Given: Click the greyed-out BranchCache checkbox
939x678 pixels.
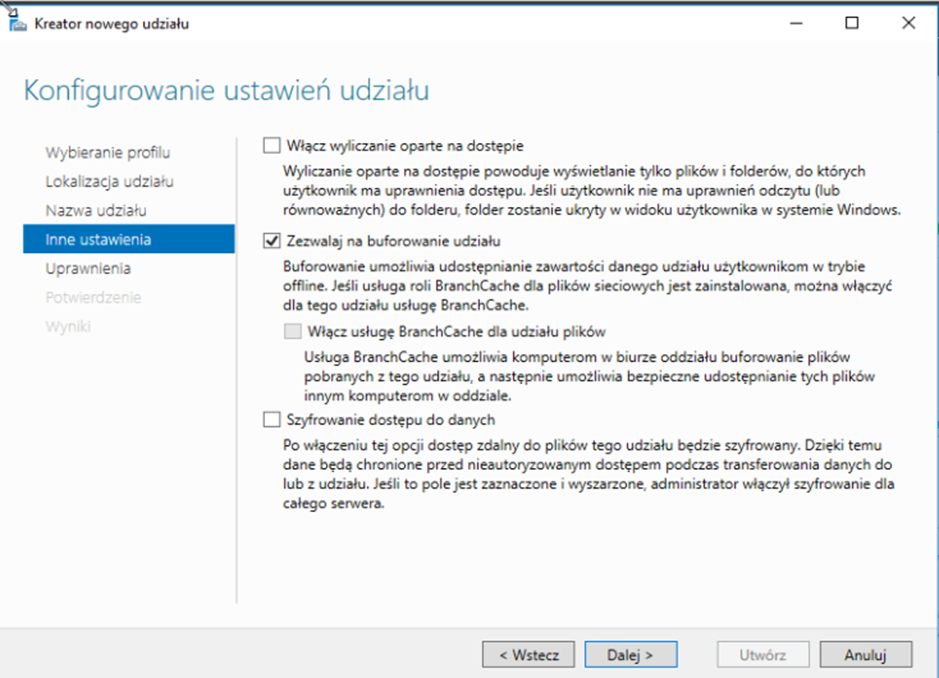Looking at the screenshot, I should (x=292, y=331).
